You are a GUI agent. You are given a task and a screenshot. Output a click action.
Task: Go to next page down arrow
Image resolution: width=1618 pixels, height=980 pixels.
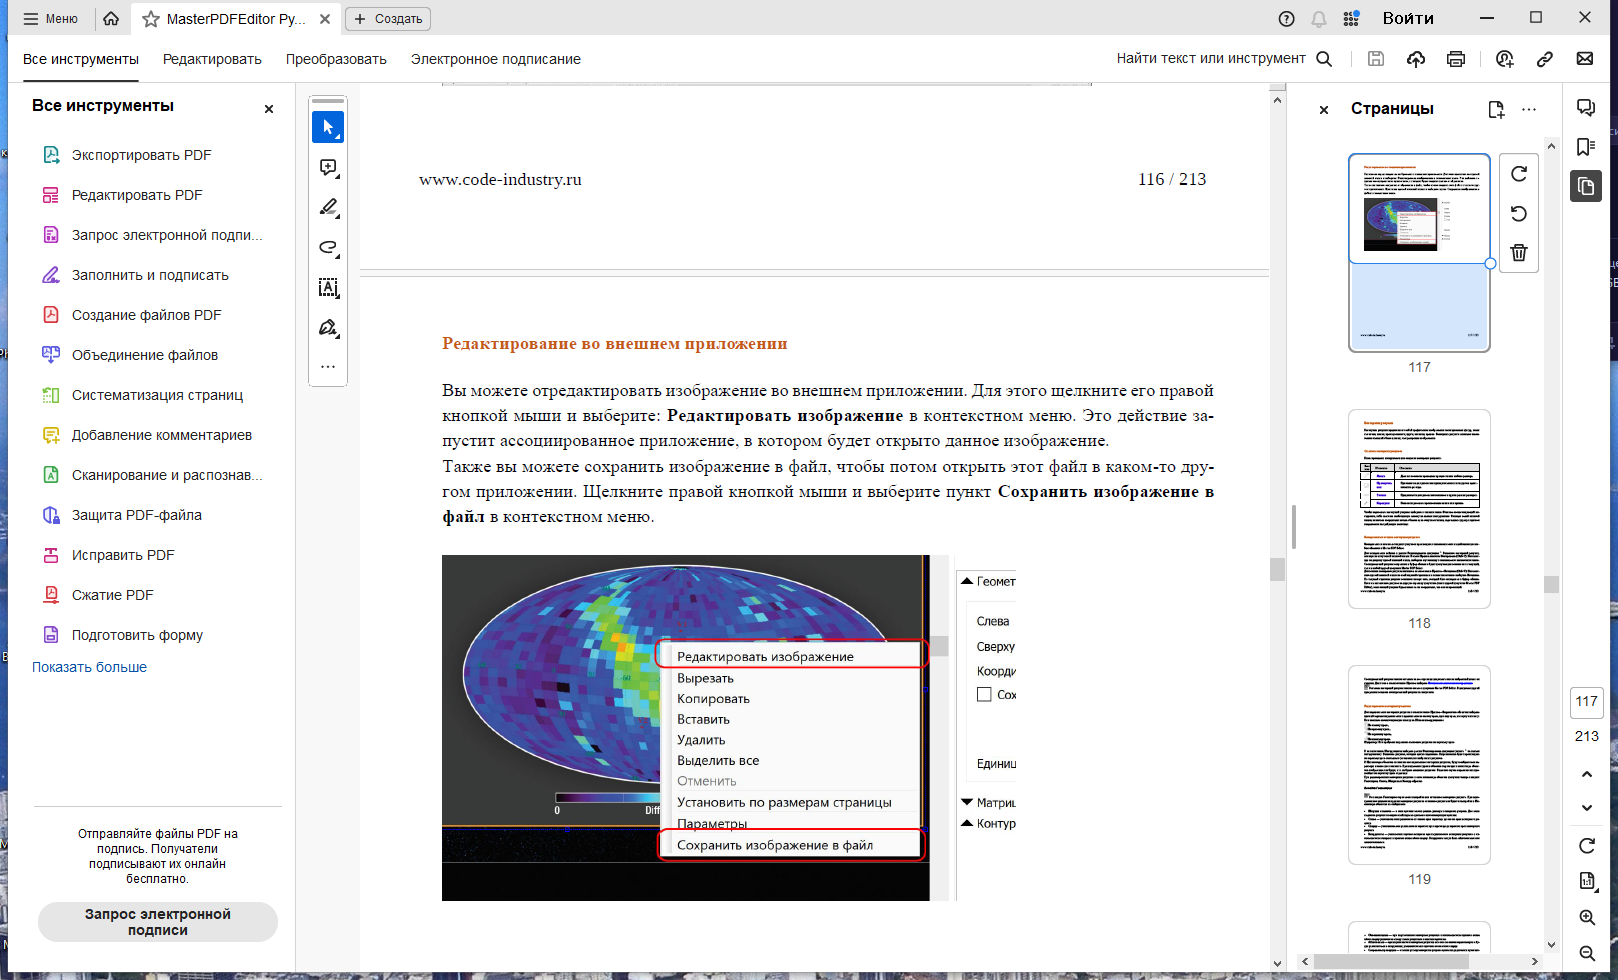pos(1587,808)
